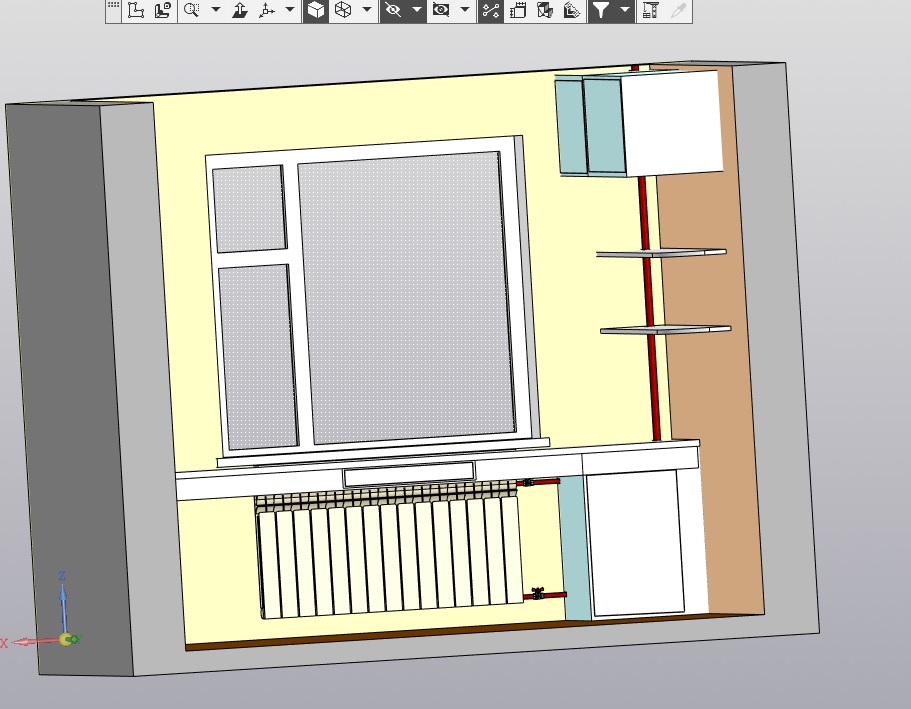Click the coordinate origin axes marker
911x709 pixels.
66,638
